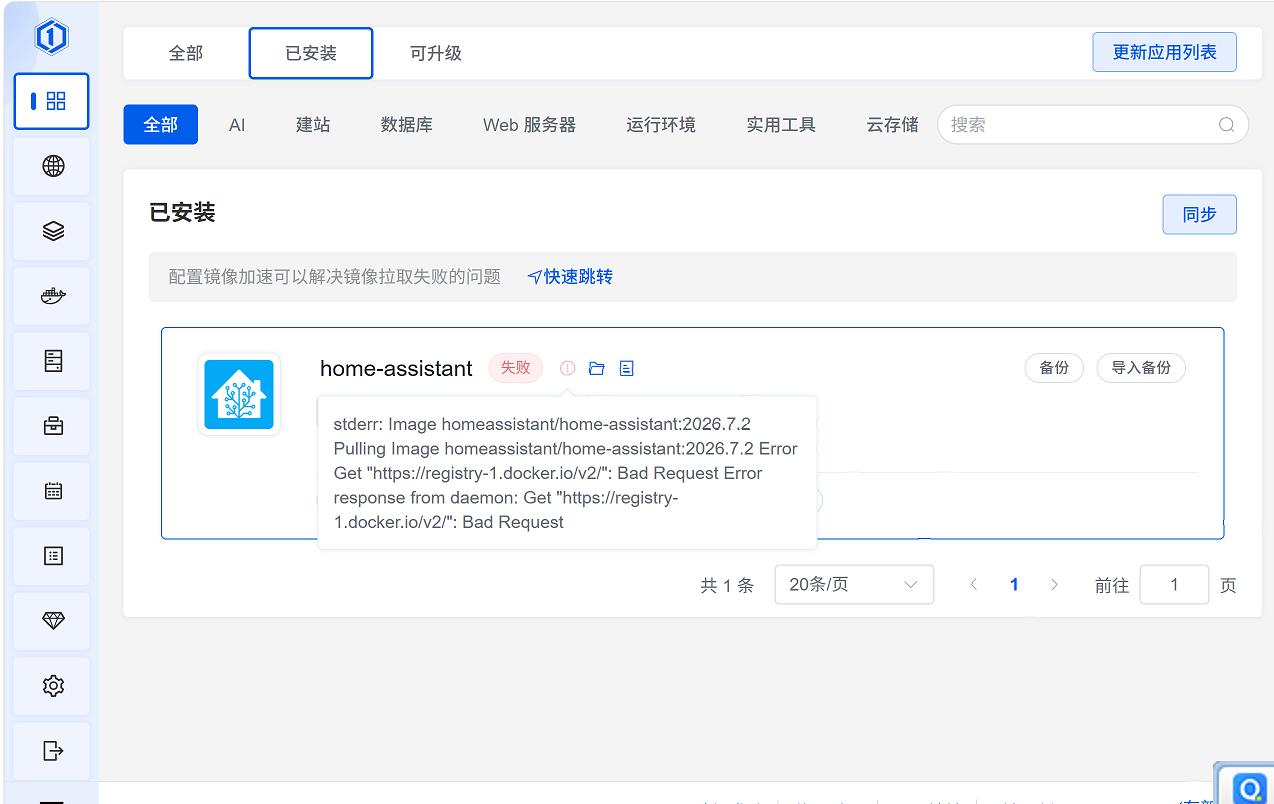Click the home-assistant app name
This screenshot has height=804, width=1274.
coord(396,368)
